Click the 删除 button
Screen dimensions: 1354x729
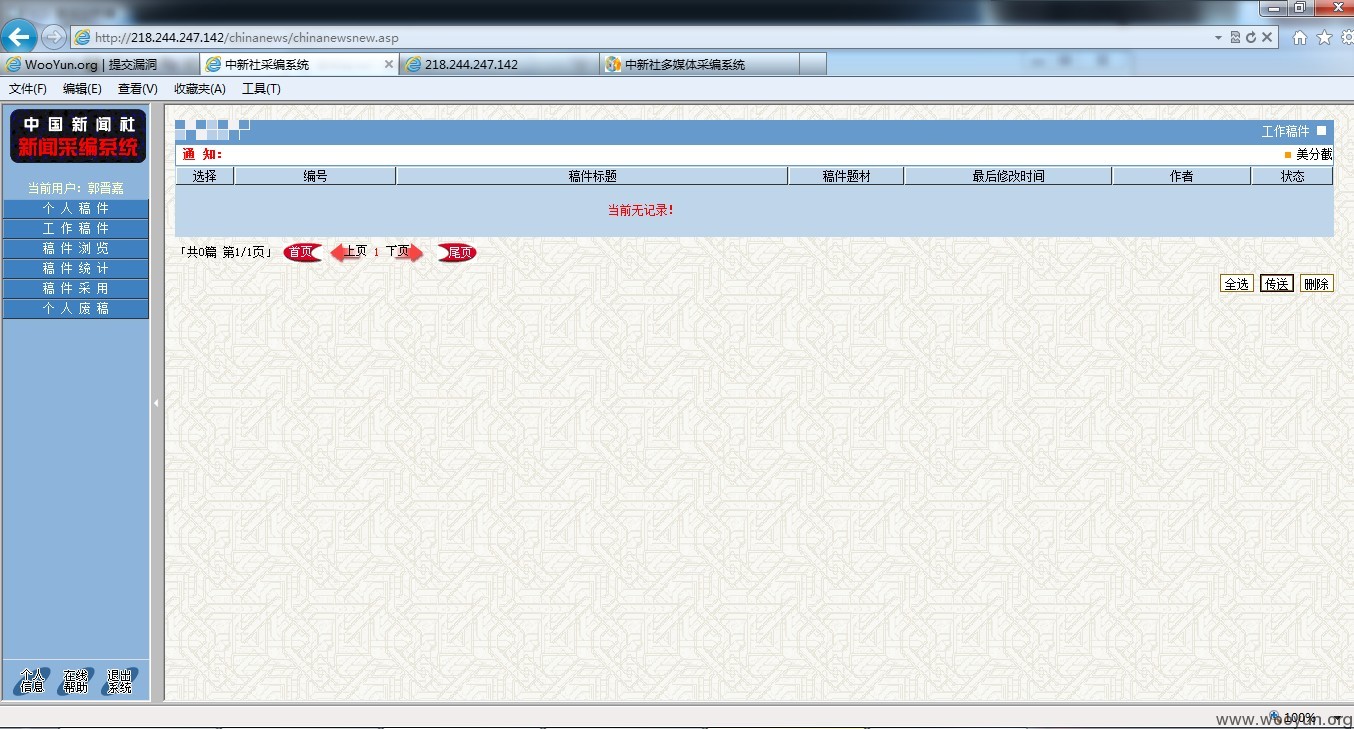coord(1316,284)
